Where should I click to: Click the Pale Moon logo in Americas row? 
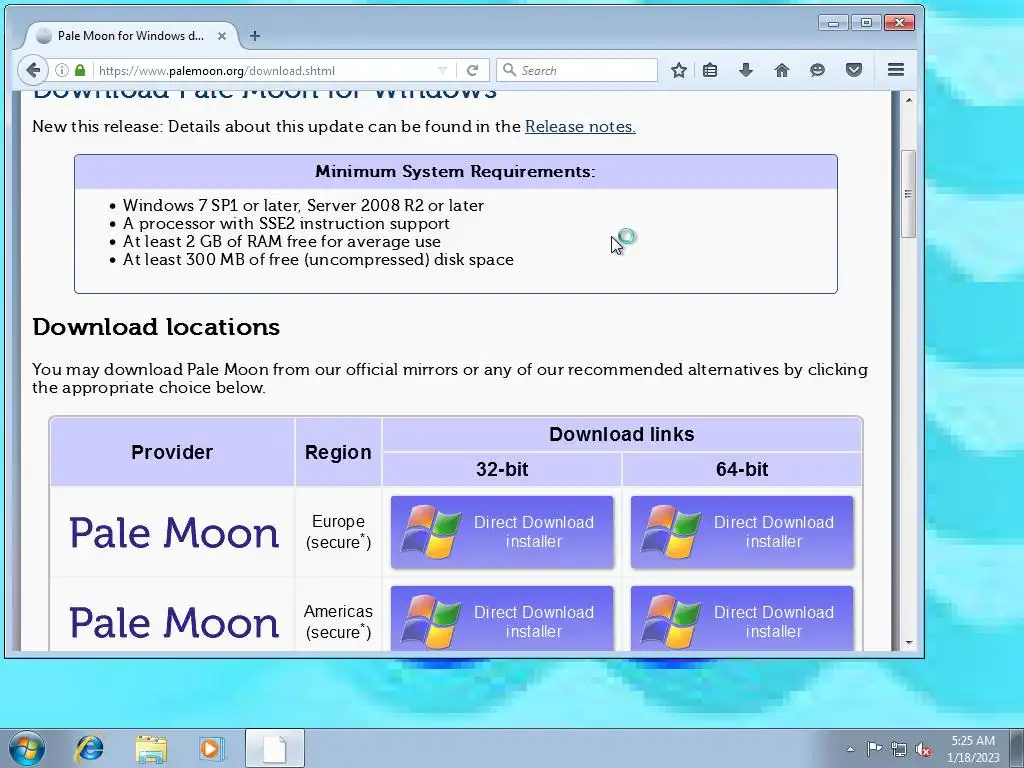tap(174, 622)
